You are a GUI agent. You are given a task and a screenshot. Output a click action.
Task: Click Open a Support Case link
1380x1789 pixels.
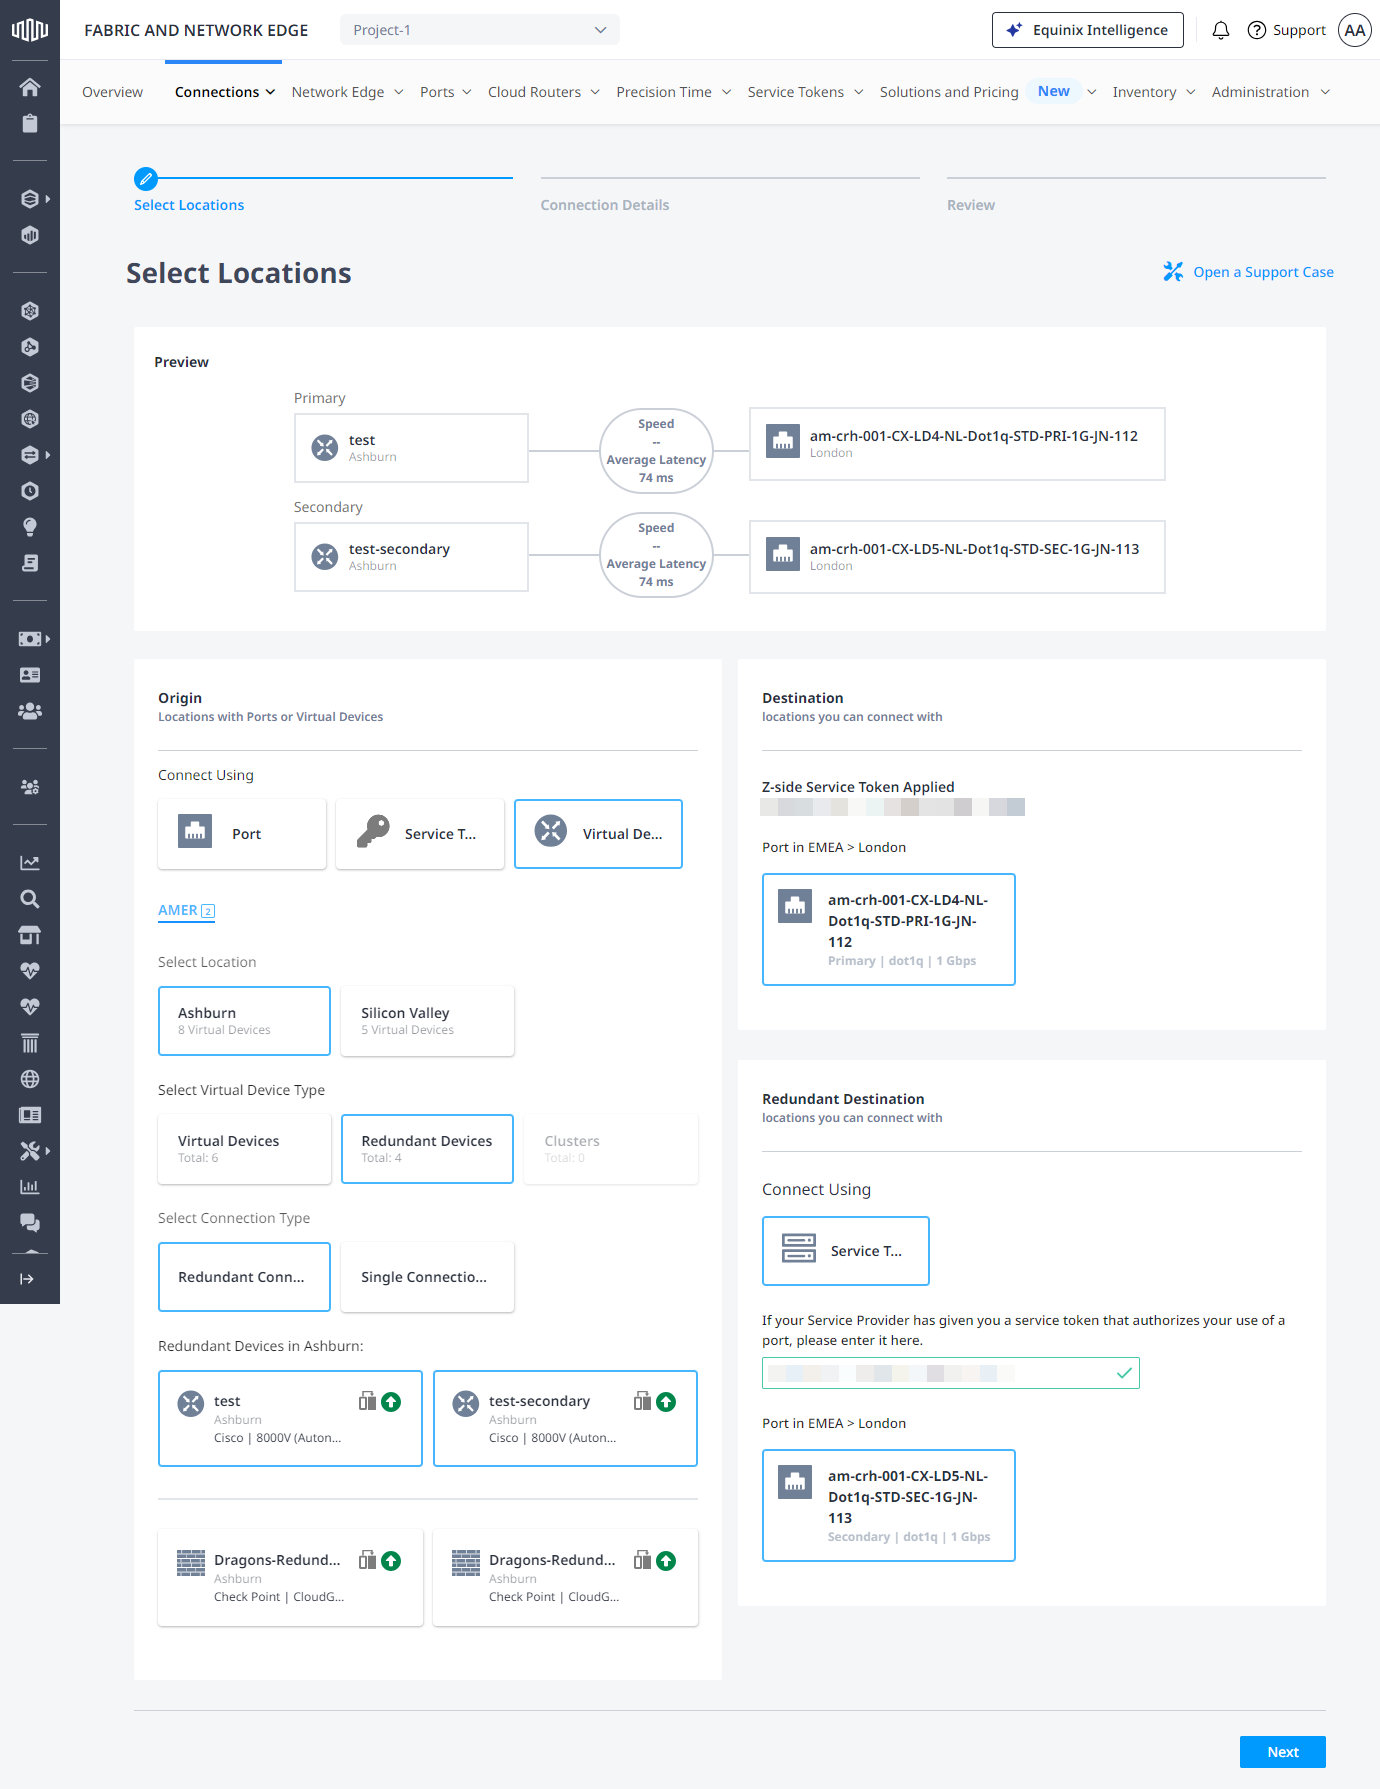[1248, 272]
